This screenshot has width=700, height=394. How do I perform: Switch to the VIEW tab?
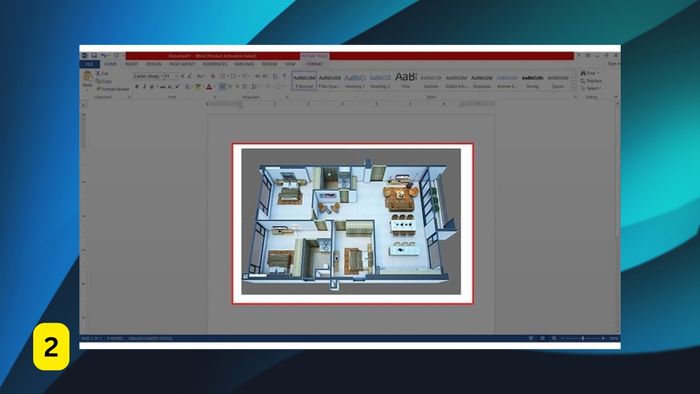click(291, 64)
